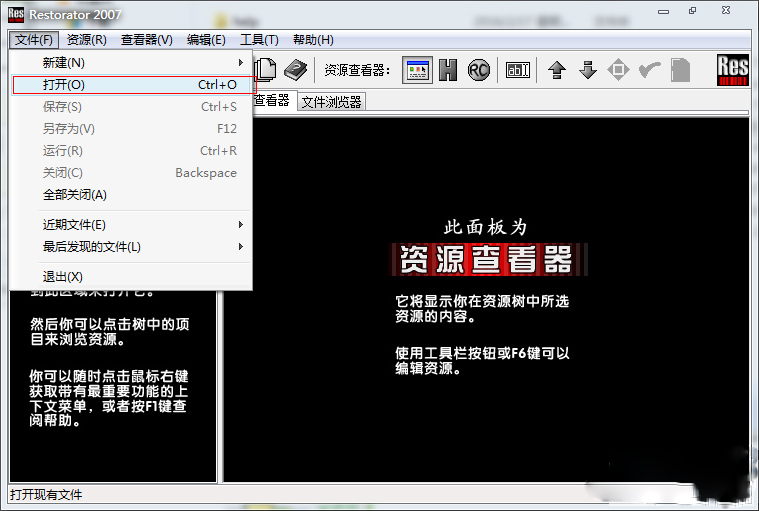This screenshot has width=759, height=511.
Task: Open the 帮助(H) menu
Action: 313,40
